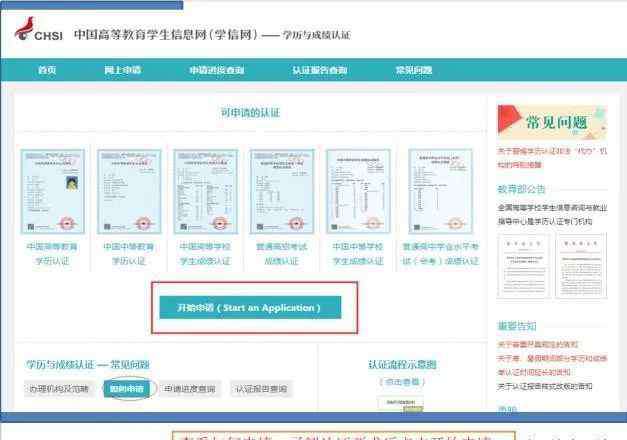Open the 认证报告查询 navigation item
Screen dimensions: 627x440
(319, 70)
